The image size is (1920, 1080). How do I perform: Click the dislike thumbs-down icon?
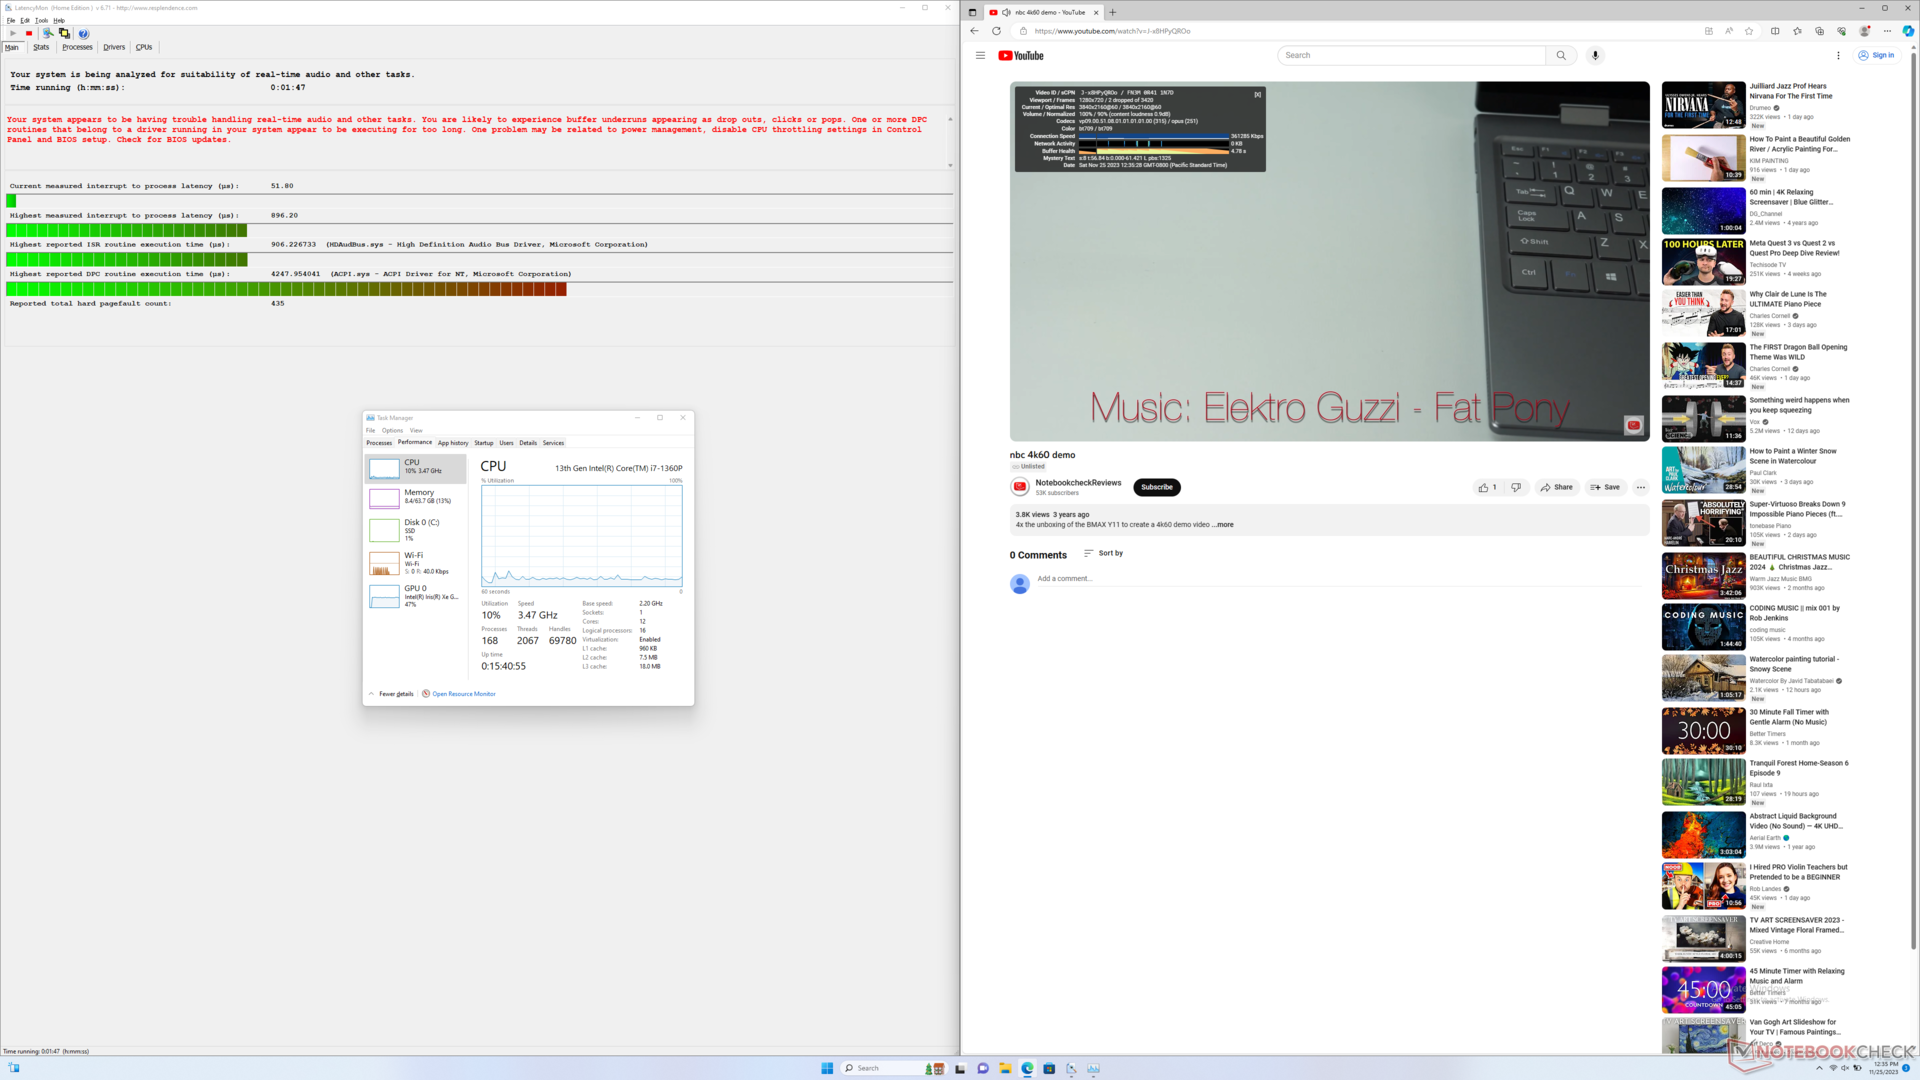point(1516,487)
